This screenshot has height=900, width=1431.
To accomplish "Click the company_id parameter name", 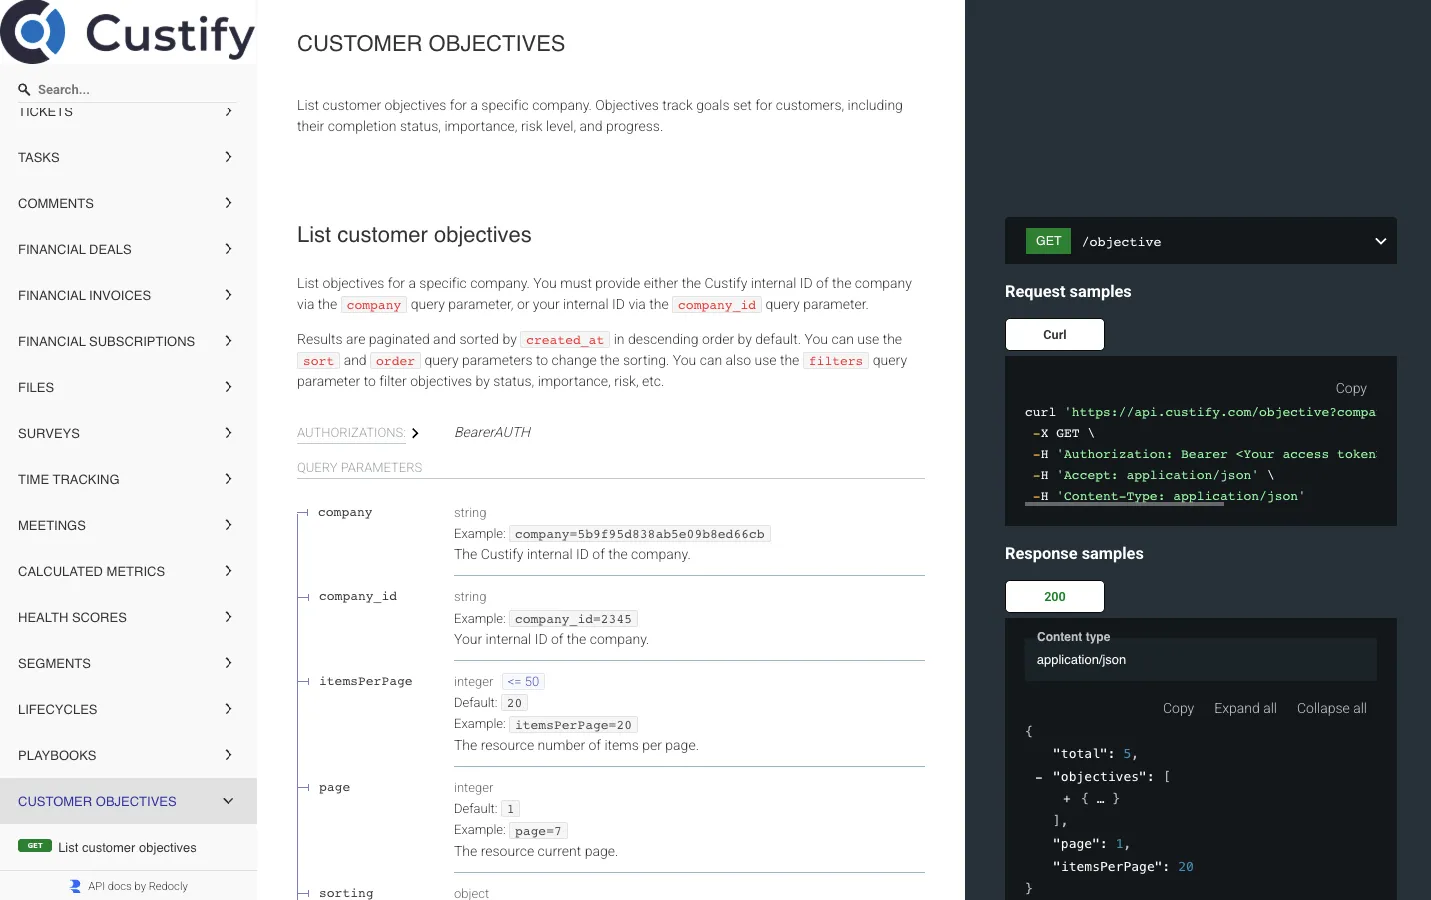I will [358, 597].
